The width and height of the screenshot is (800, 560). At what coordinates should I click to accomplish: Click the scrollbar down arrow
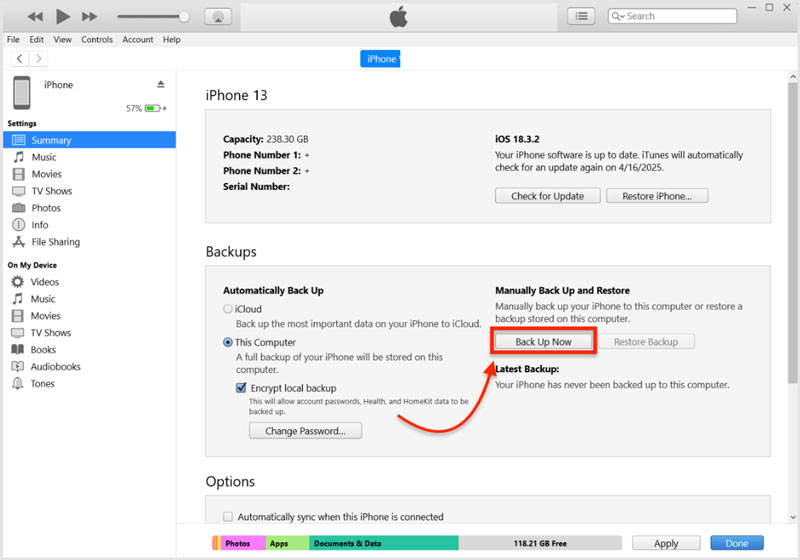coord(792,517)
